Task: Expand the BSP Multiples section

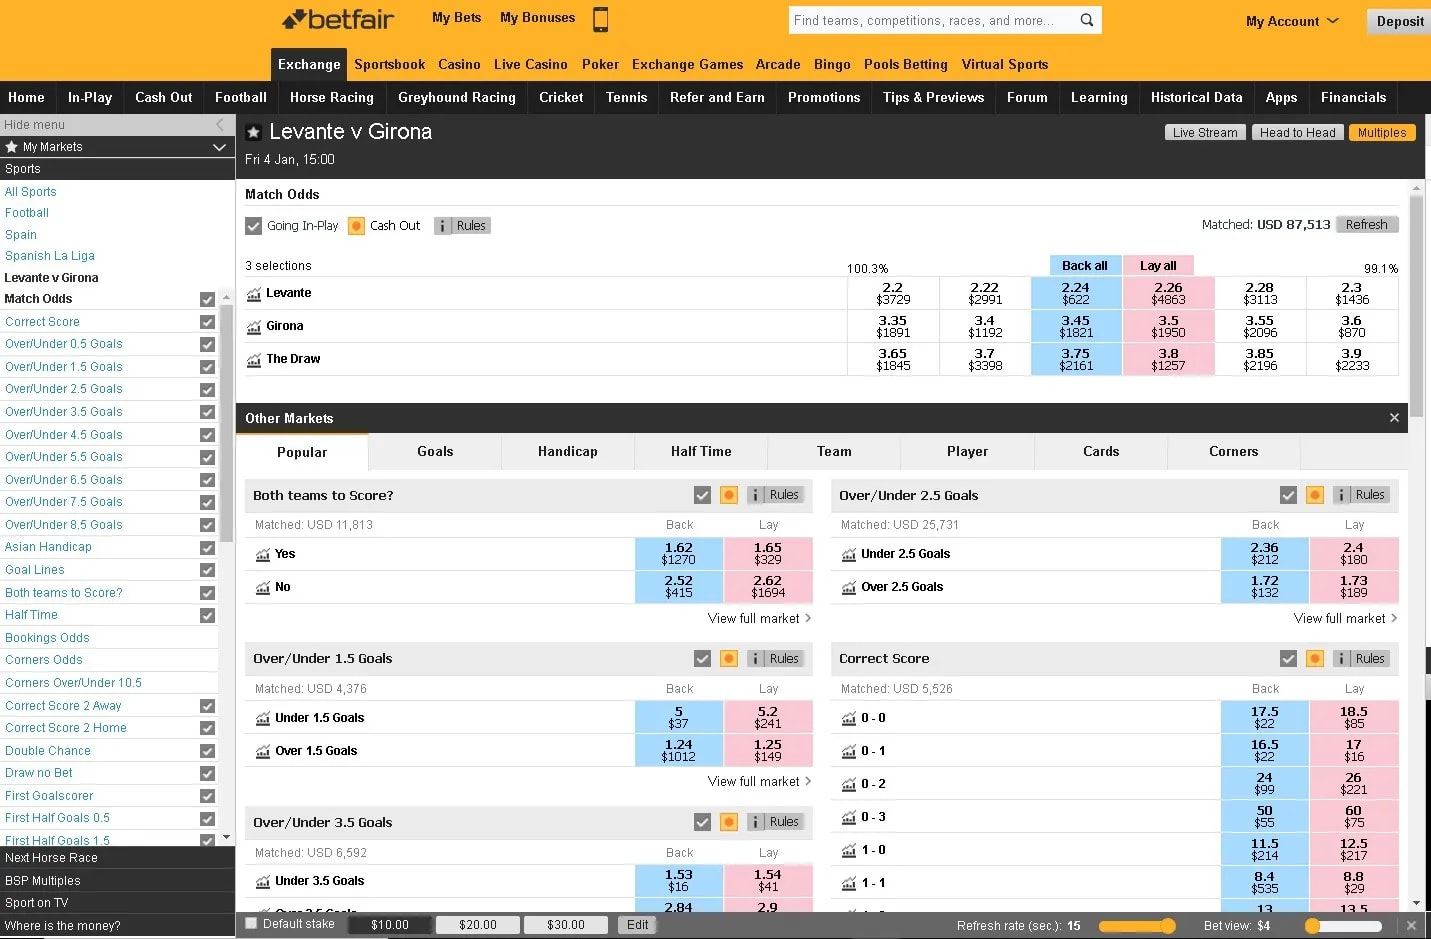Action: 117,881
